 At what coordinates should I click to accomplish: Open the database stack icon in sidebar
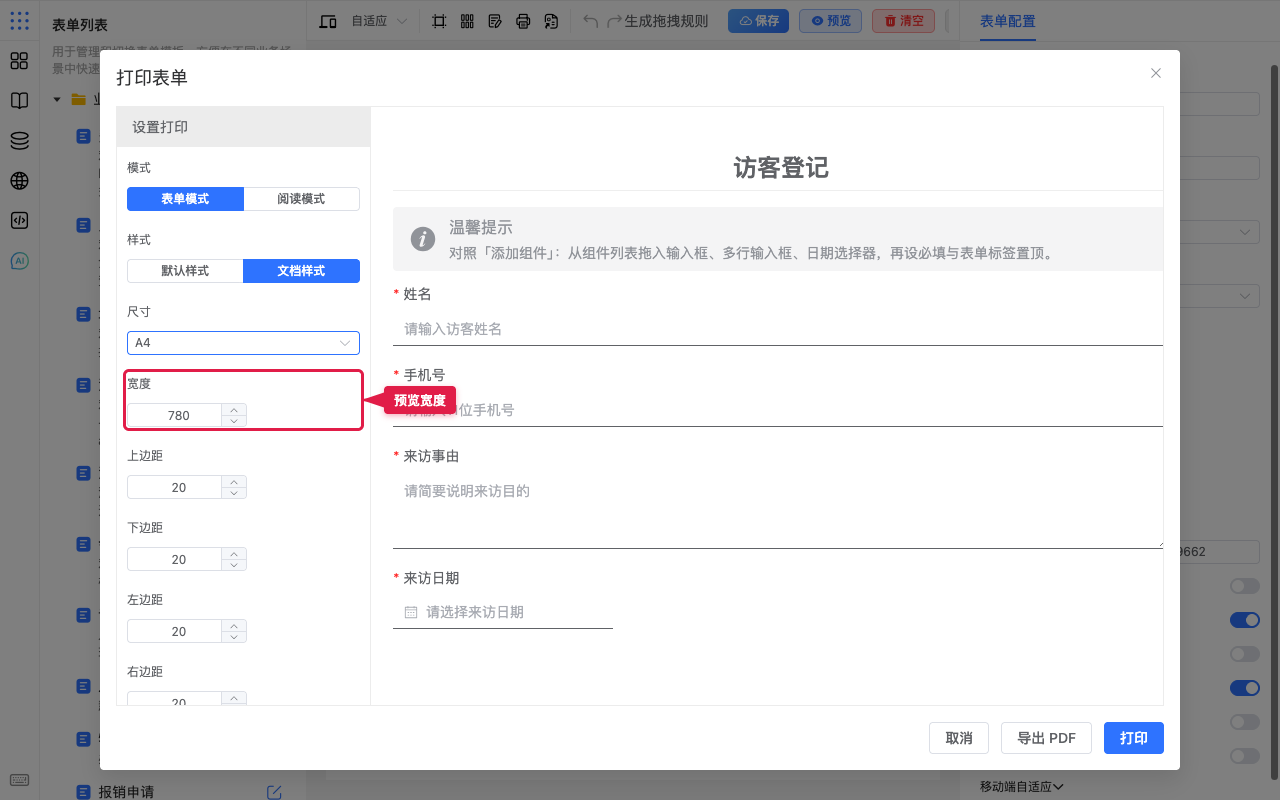pyautogui.click(x=19, y=141)
